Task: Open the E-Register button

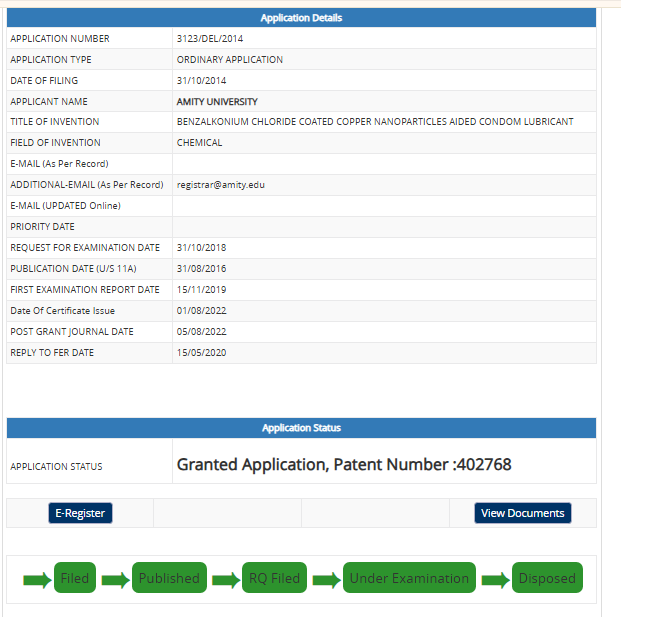Action: (80, 513)
